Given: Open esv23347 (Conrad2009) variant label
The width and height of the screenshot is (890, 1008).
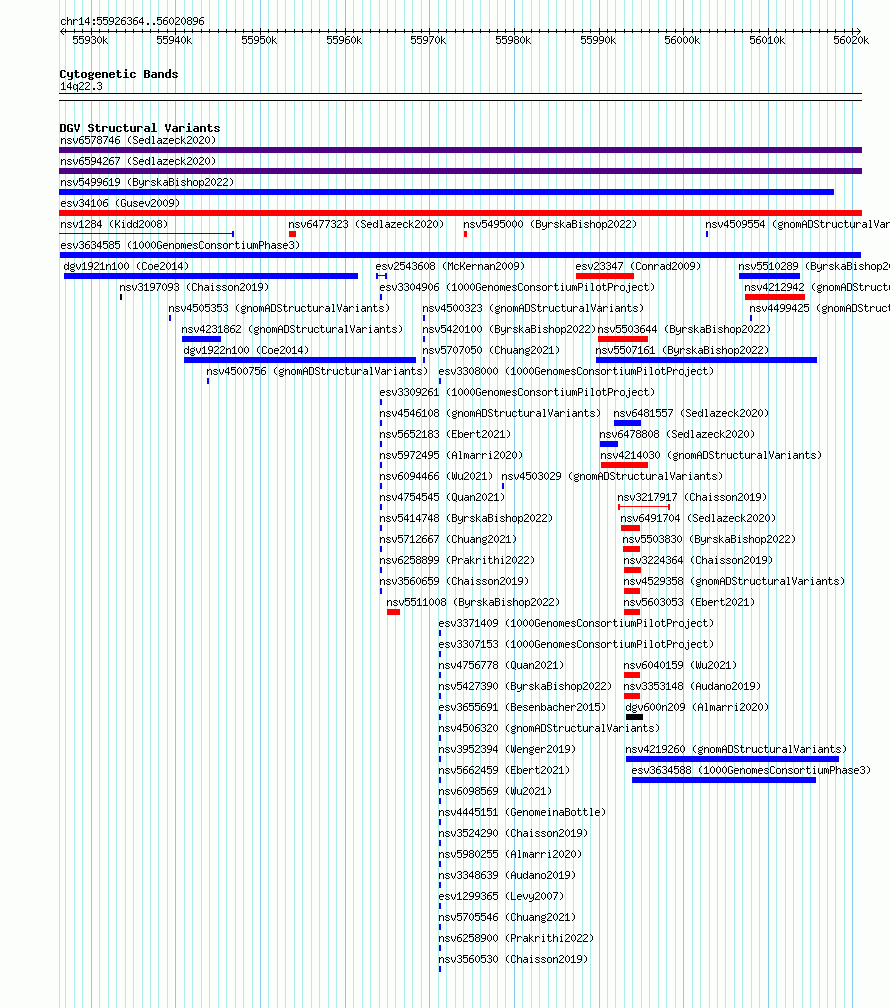Looking at the screenshot, I should (638, 266).
